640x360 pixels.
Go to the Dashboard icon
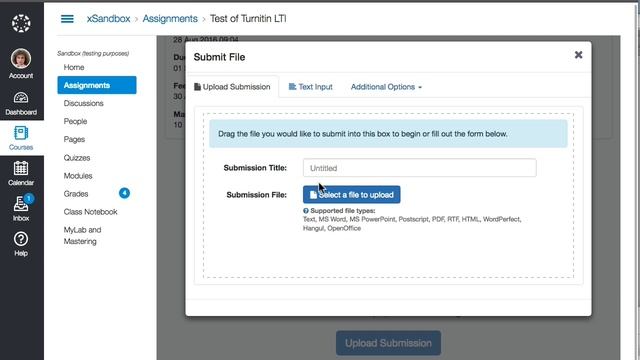coord(21,98)
